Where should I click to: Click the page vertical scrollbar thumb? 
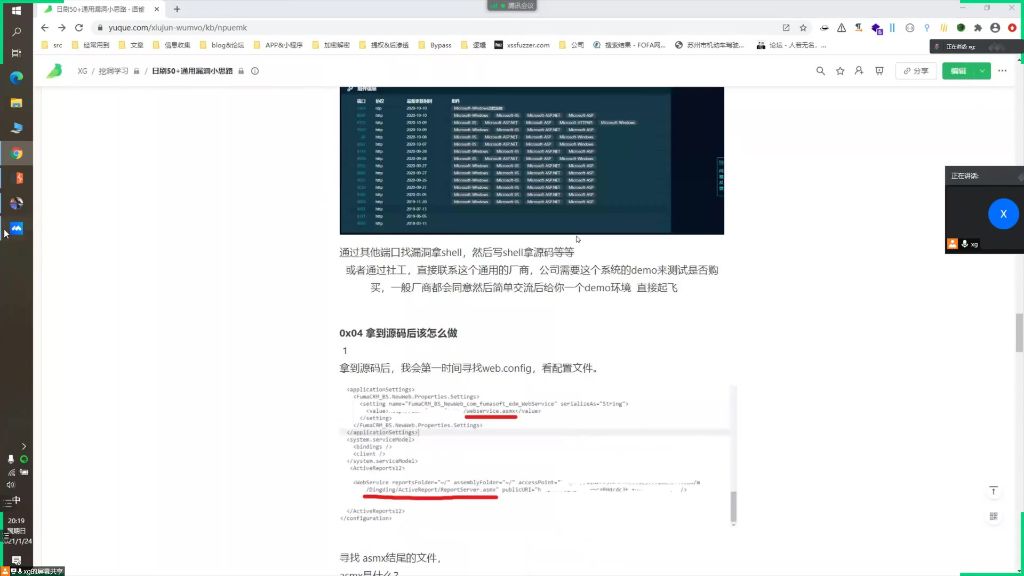1019,332
